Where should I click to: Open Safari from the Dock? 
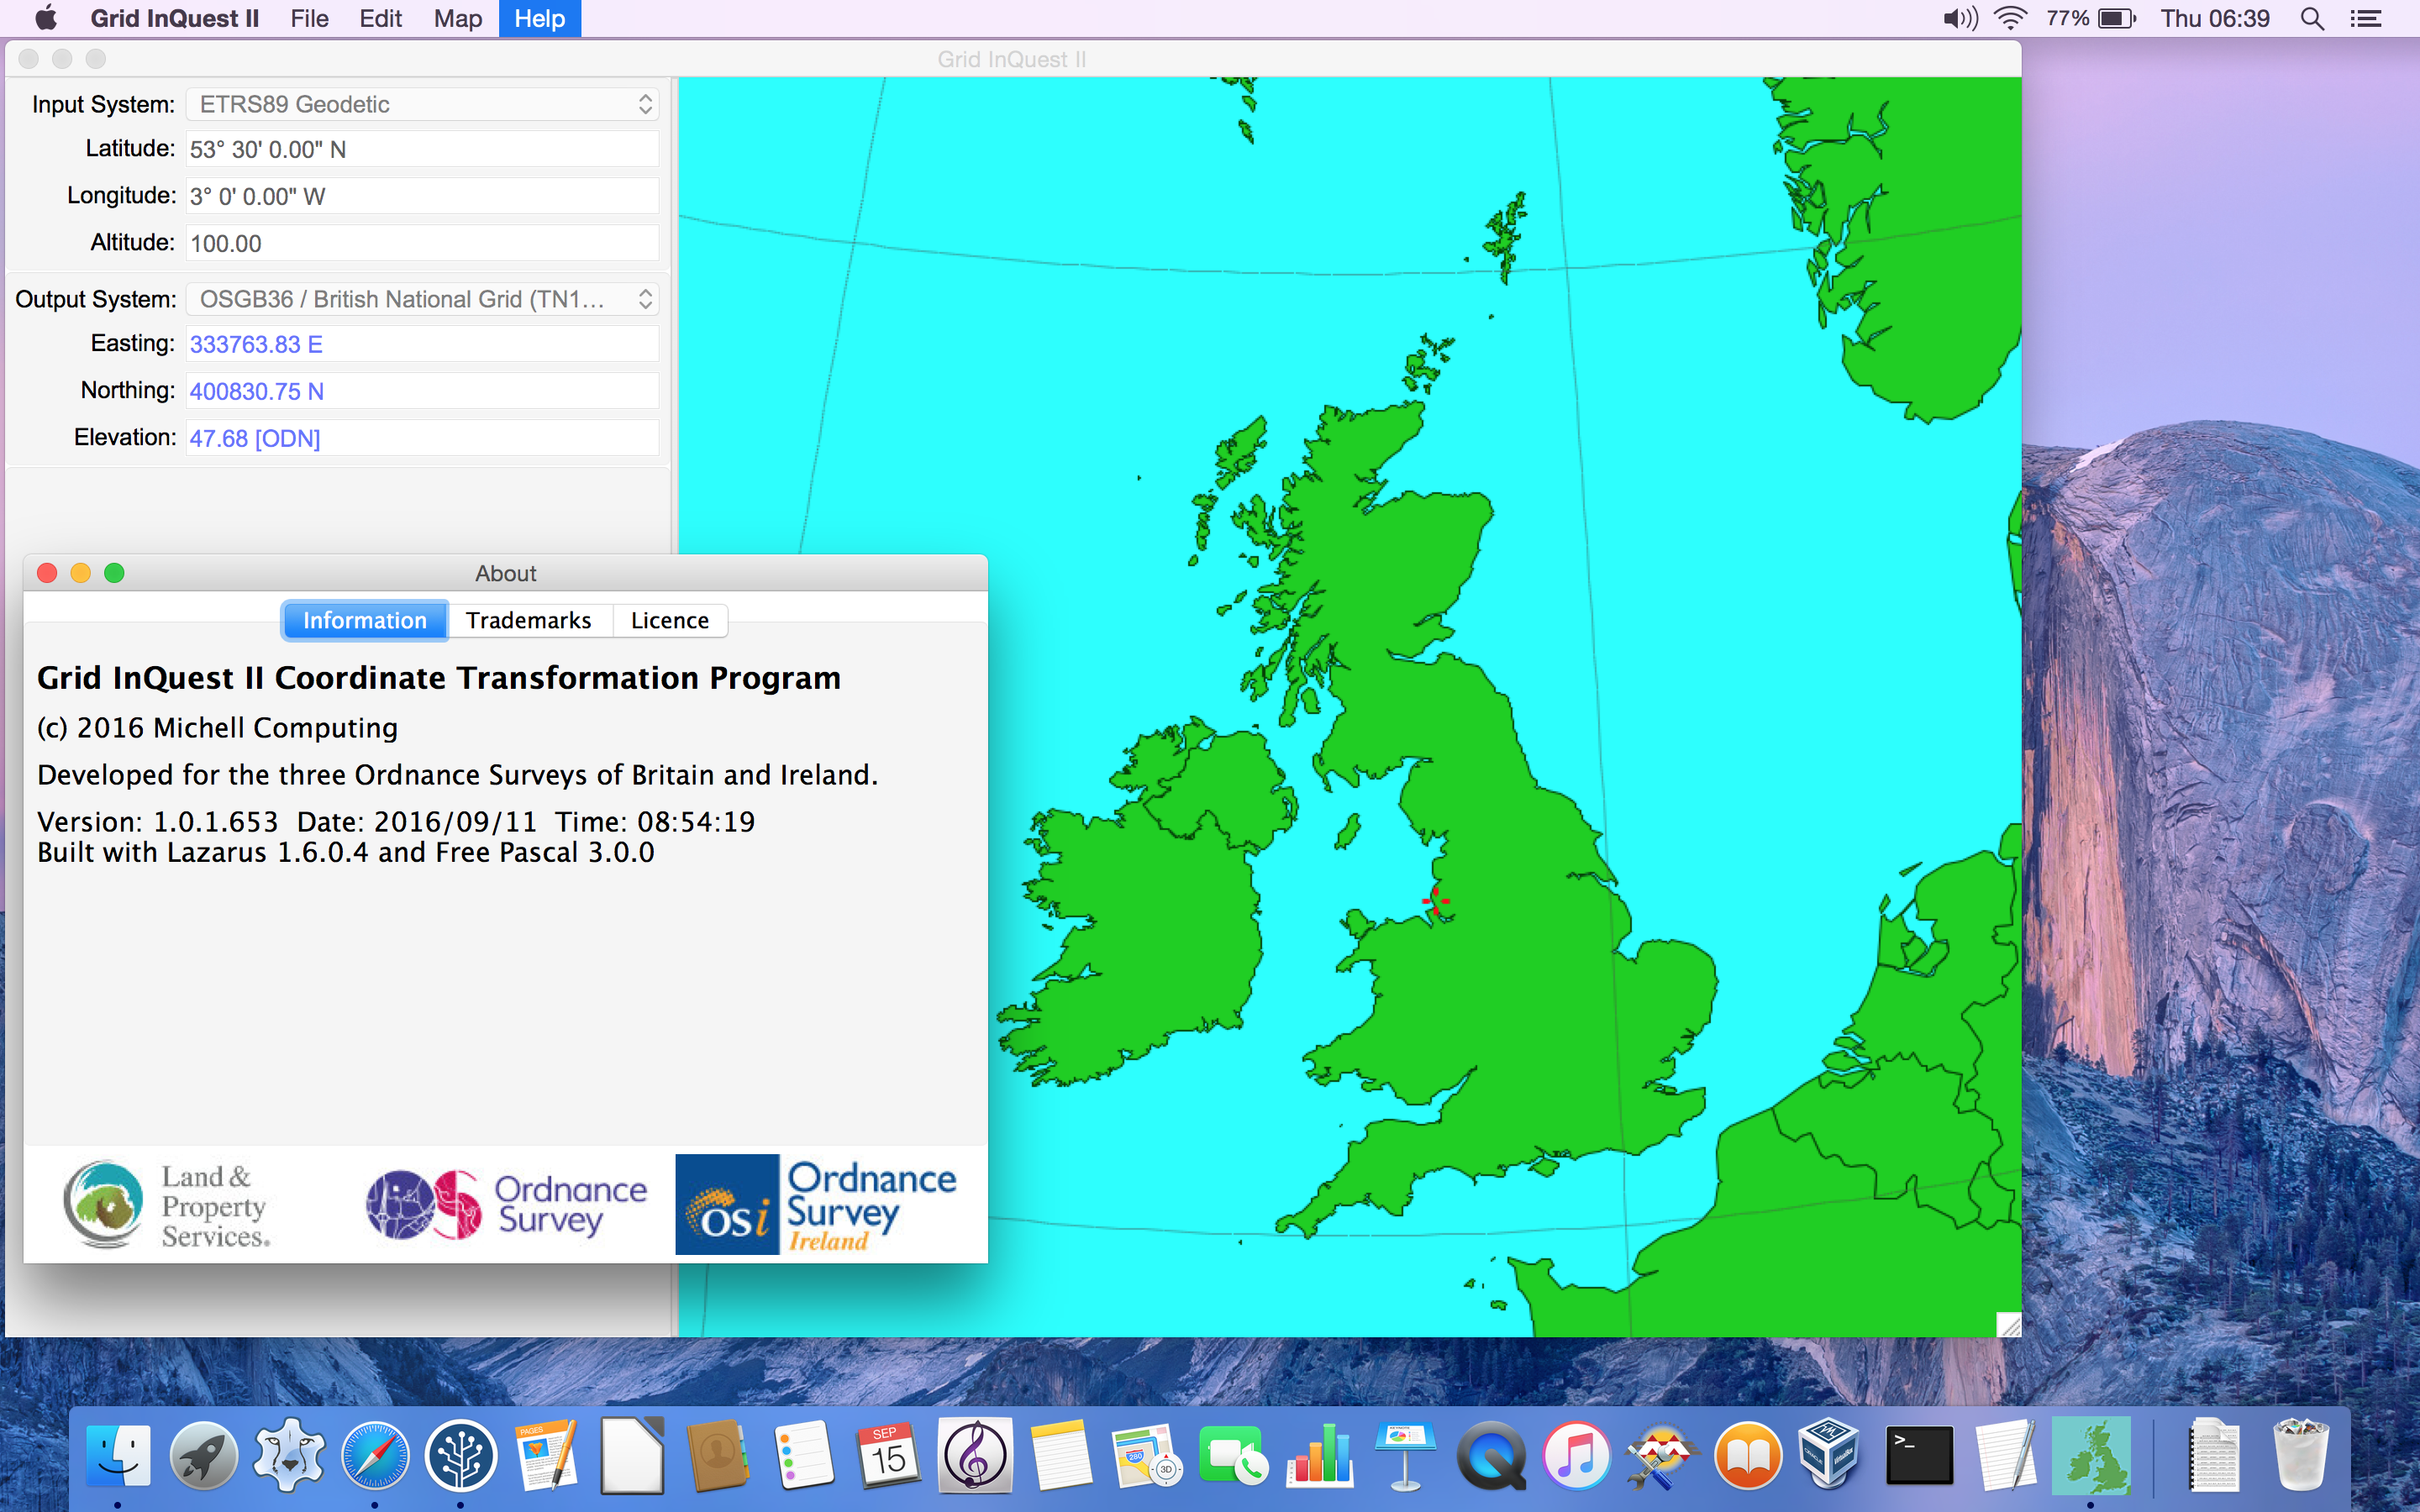(375, 1455)
